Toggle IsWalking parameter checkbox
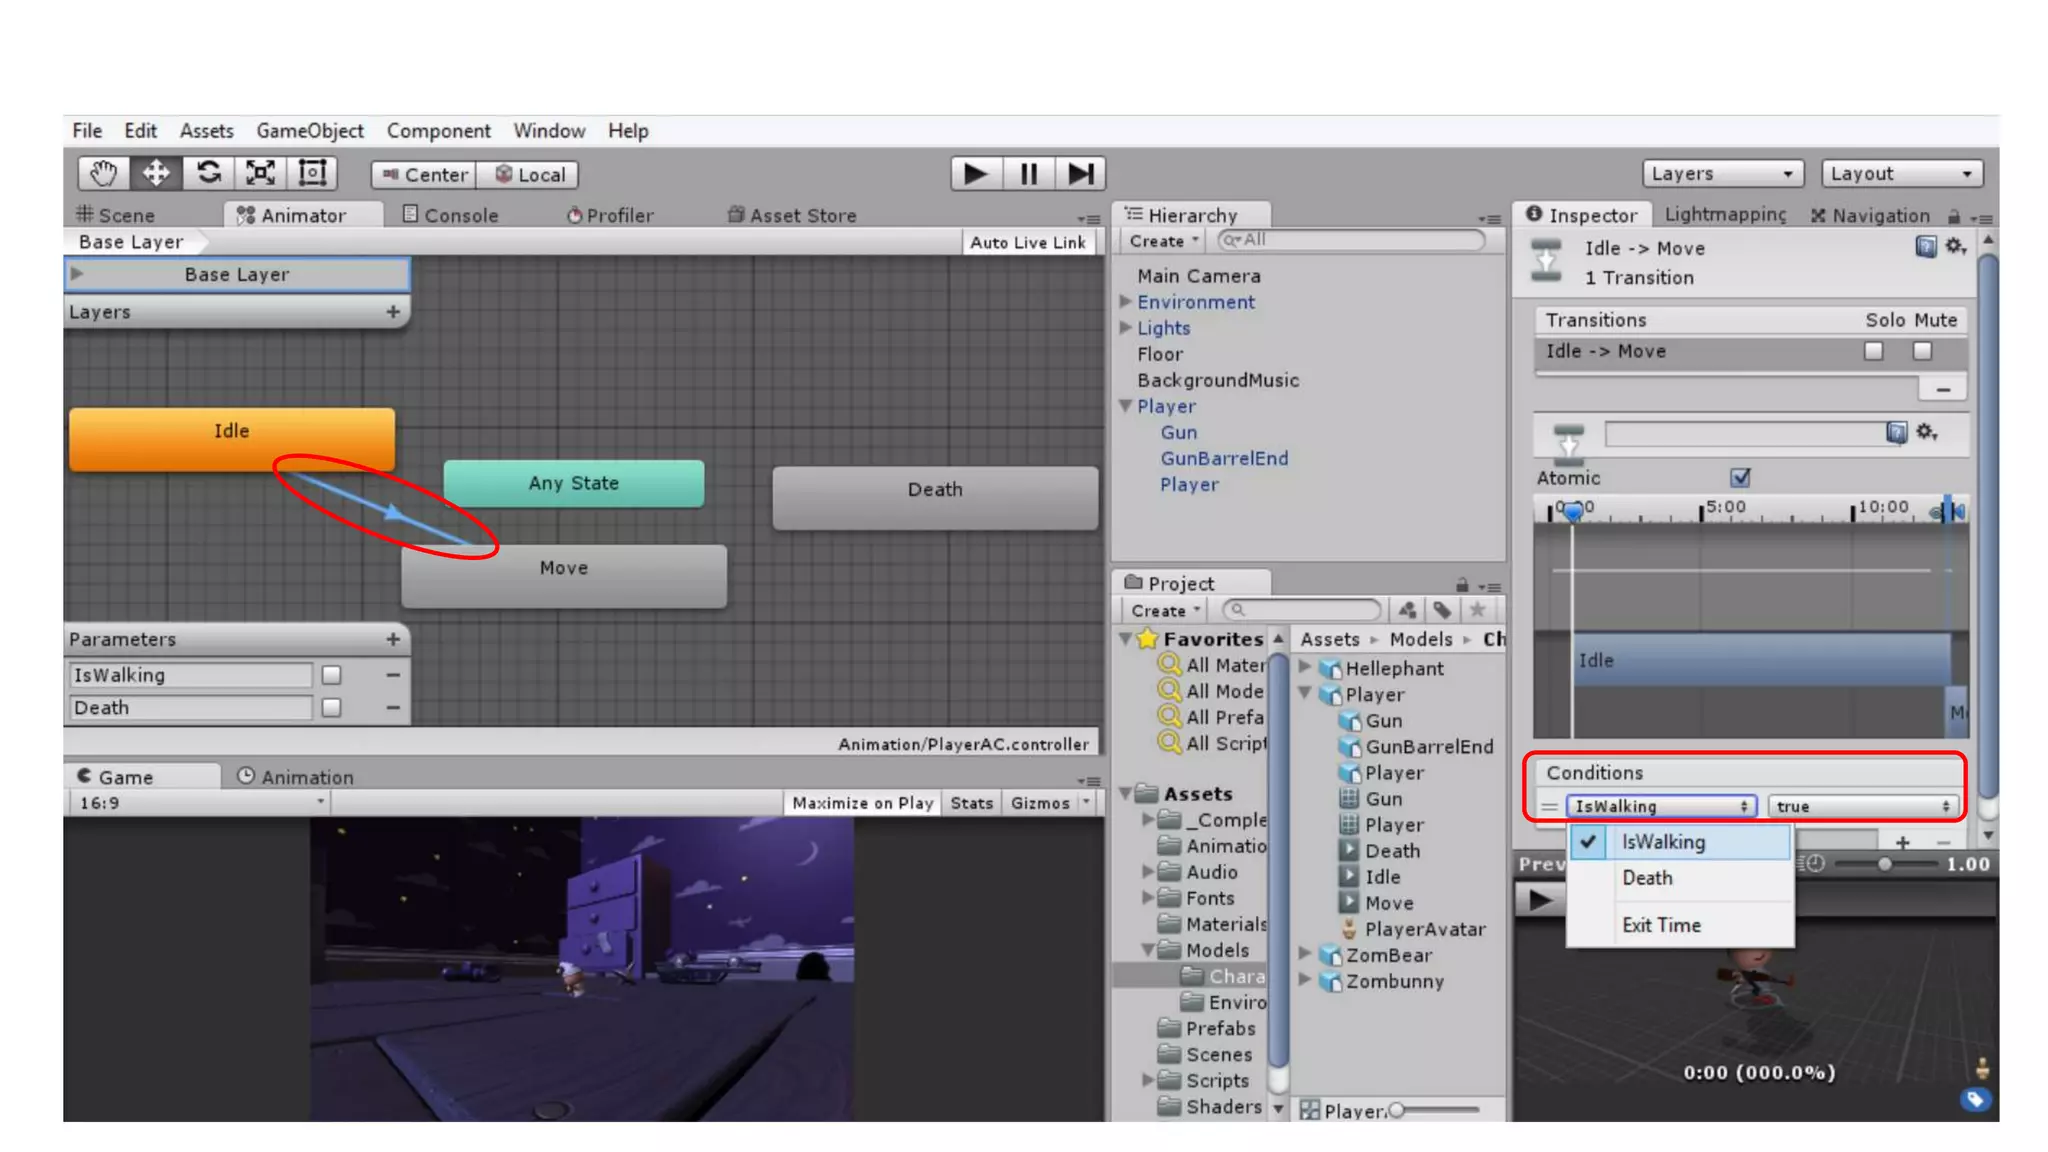Viewport: 2048px width, 1152px height. click(332, 675)
